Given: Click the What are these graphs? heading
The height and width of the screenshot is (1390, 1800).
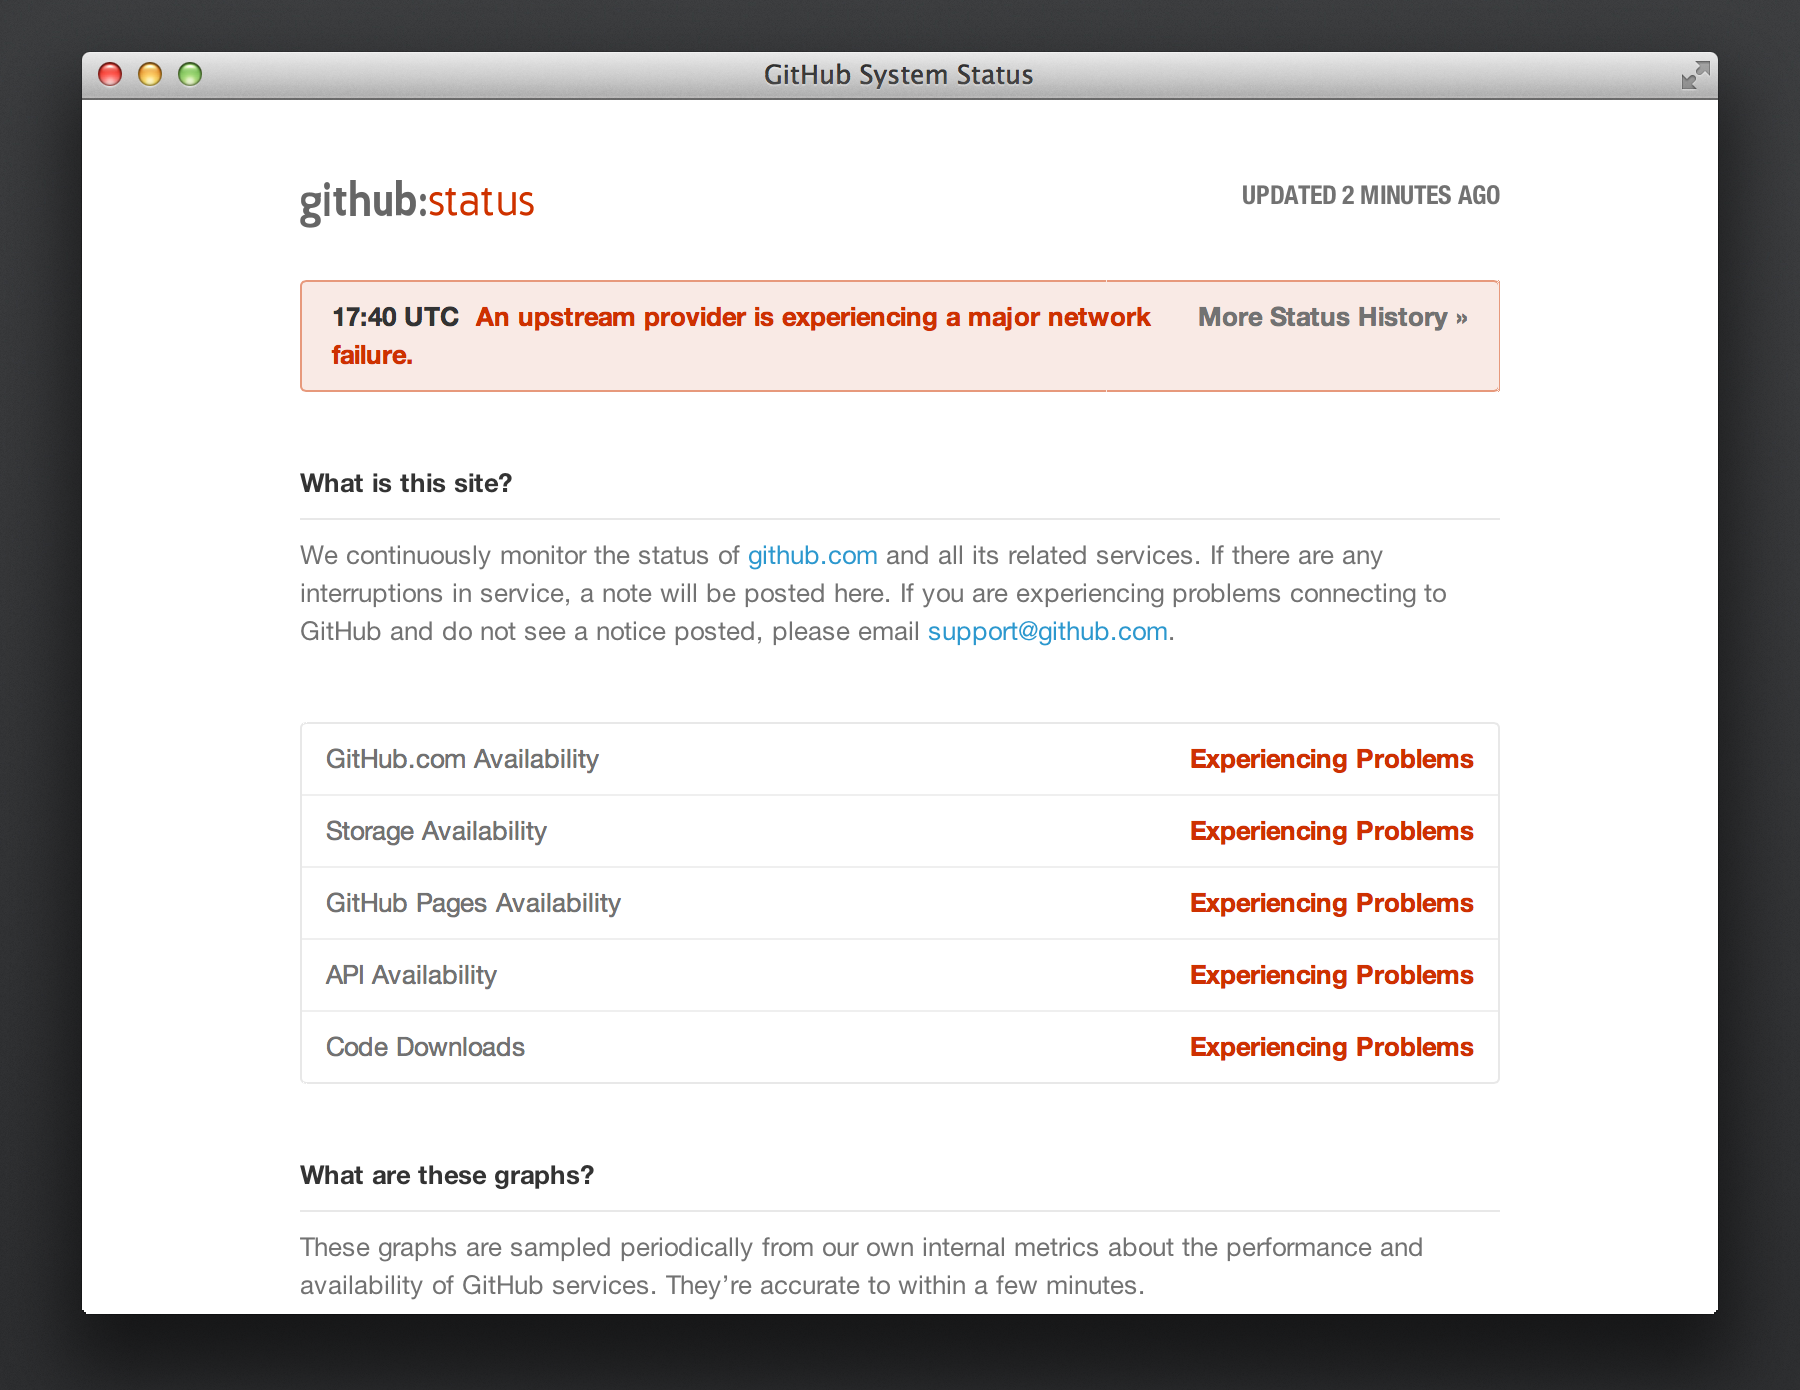Looking at the screenshot, I should [x=447, y=1175].
